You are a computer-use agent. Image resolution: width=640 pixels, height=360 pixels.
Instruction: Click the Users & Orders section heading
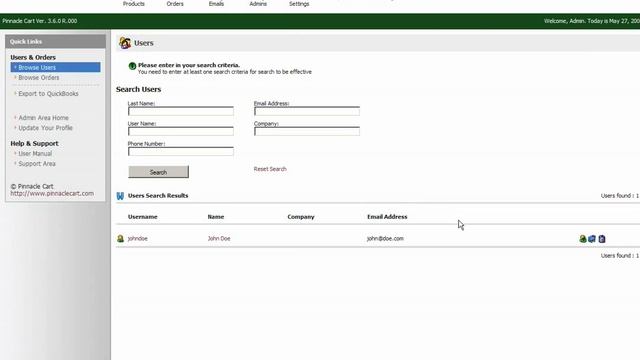[33, 58]
